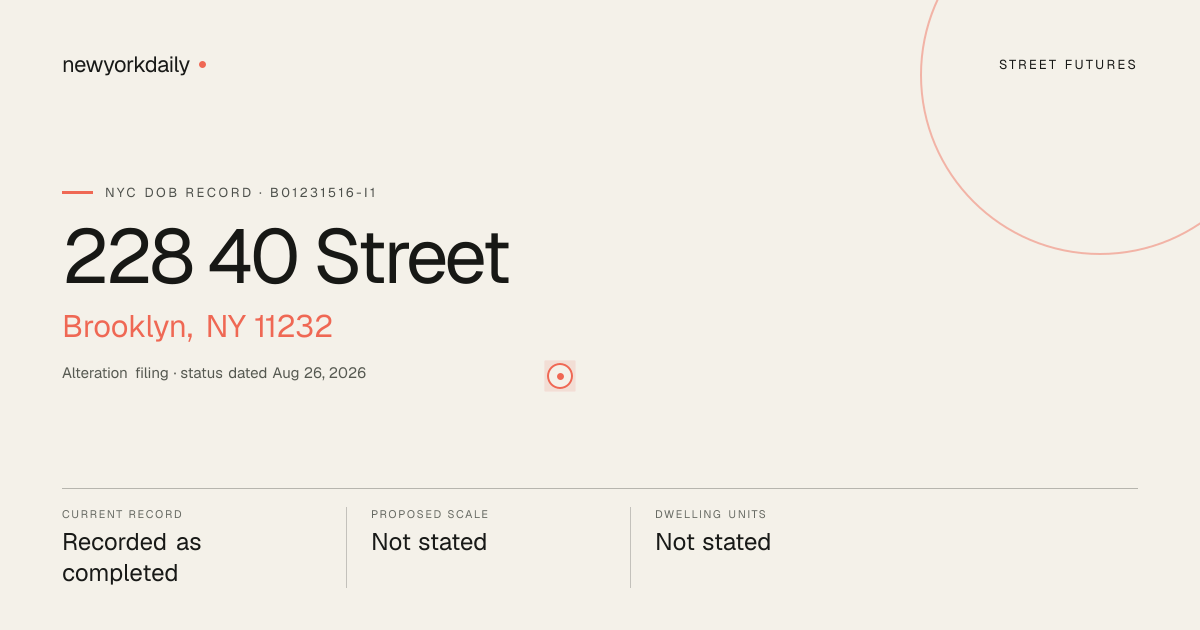The image size is (1200, 630).
Task: Click the CURRENT RECORD label
Action: [122, 514]
